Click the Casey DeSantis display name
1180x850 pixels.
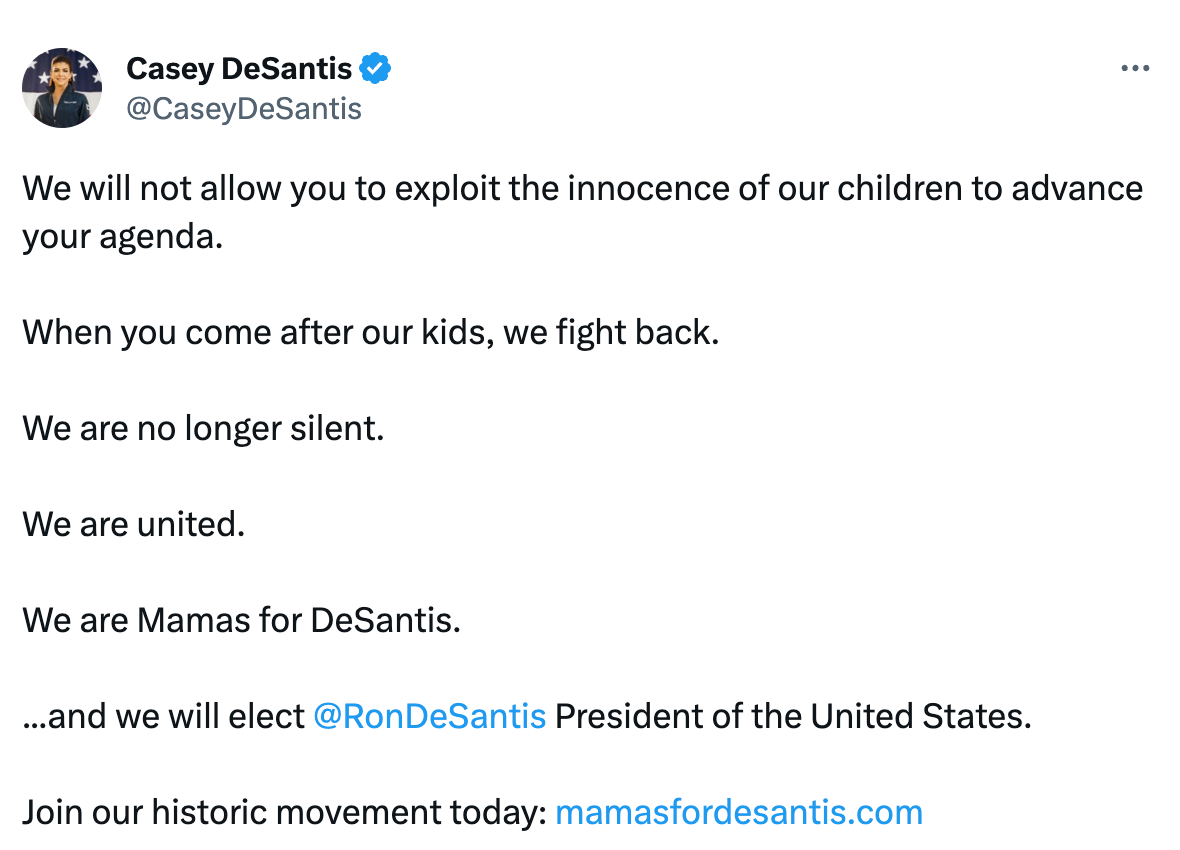(239, 69)
